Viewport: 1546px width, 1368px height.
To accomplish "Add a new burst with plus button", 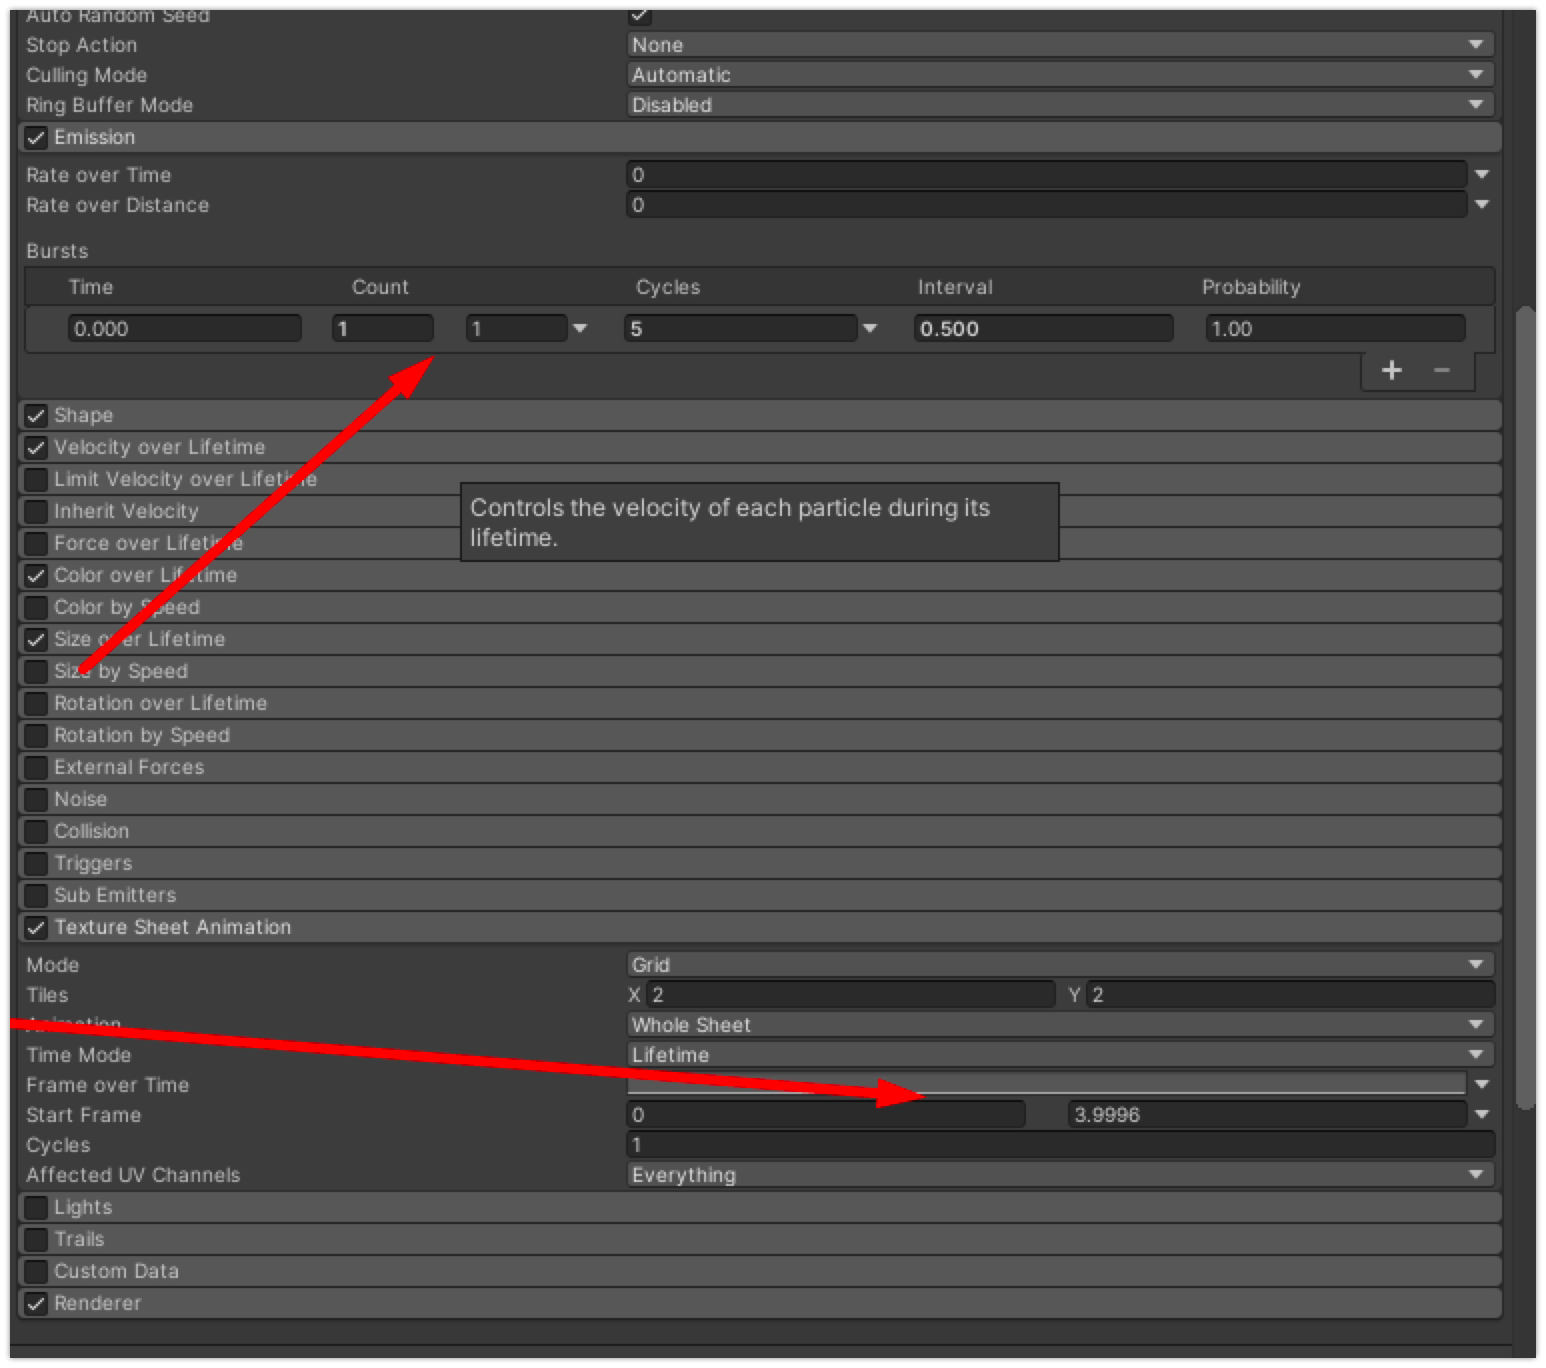I will (1391, 371).
